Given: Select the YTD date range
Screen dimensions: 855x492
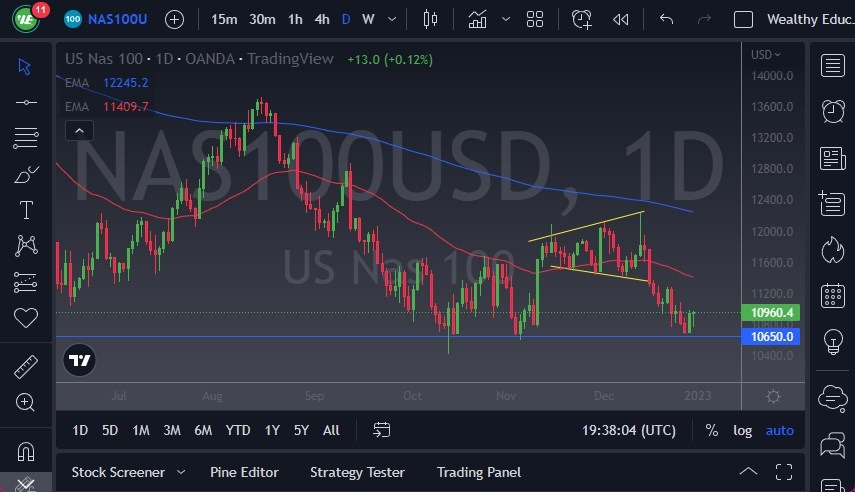Looking at the screenshot, I should click(238, 430).
